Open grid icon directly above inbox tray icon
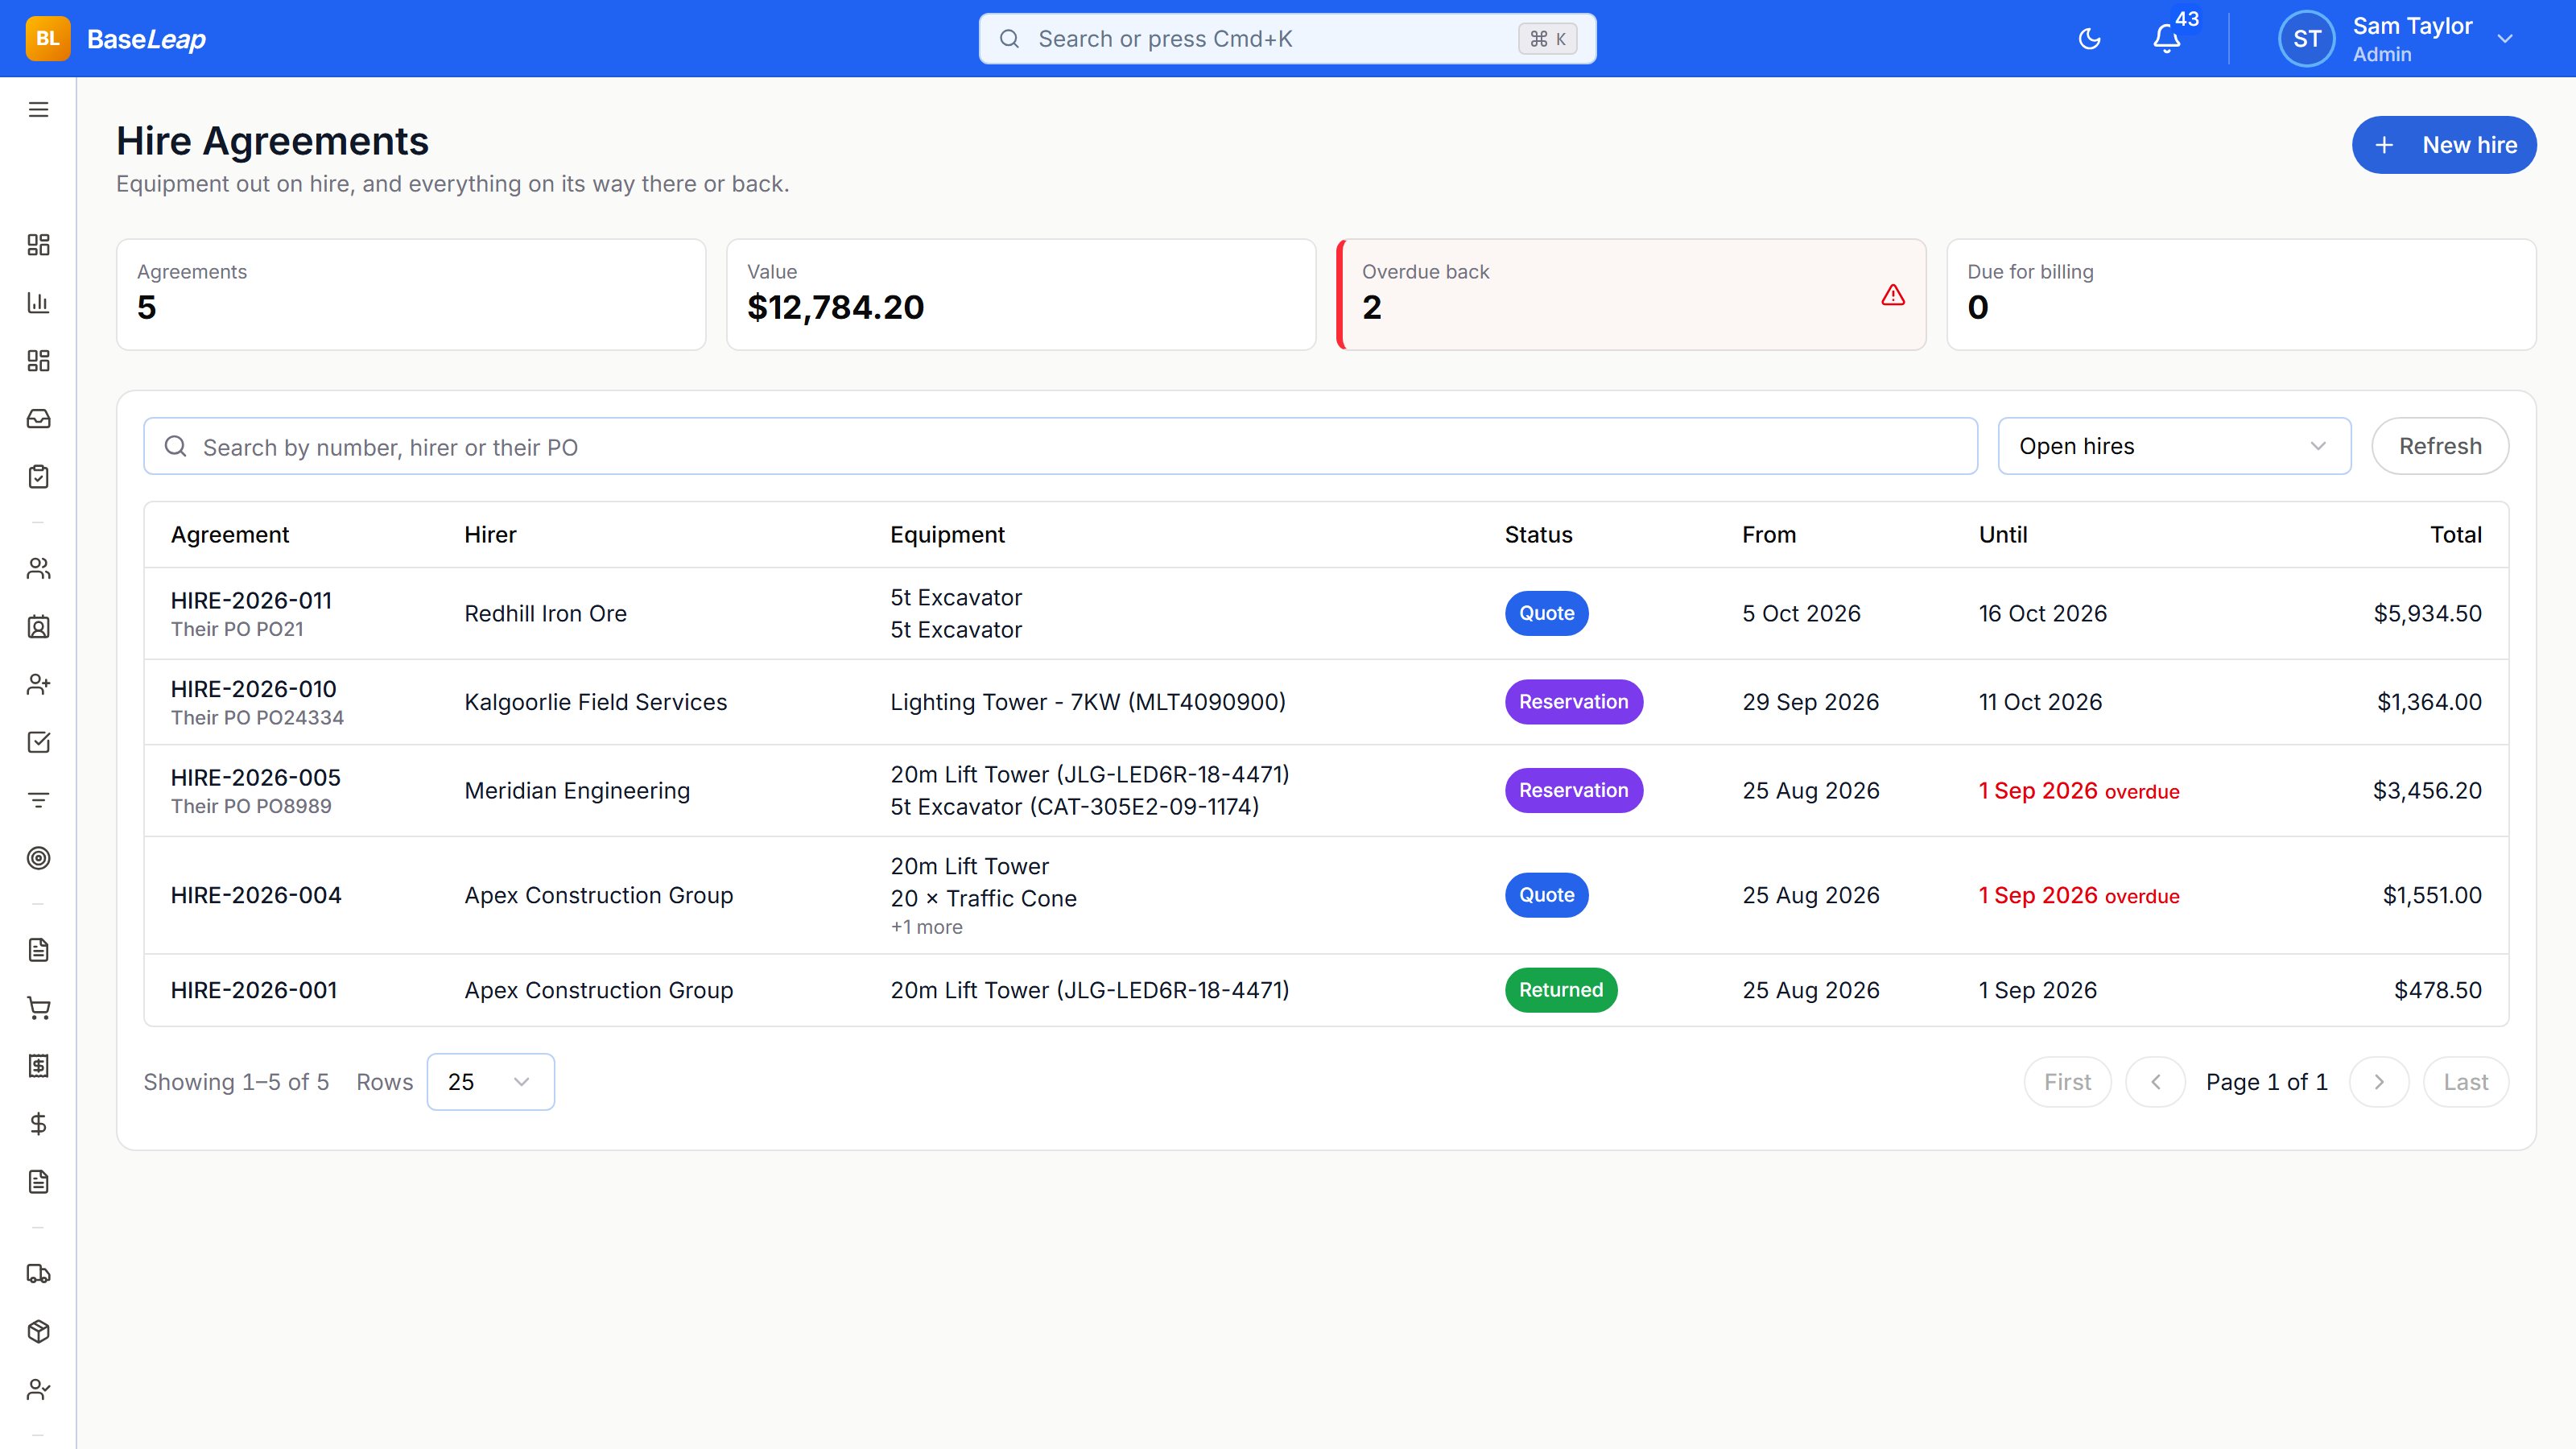This screenshot has height=1449, width=2576. pos(38,361)
